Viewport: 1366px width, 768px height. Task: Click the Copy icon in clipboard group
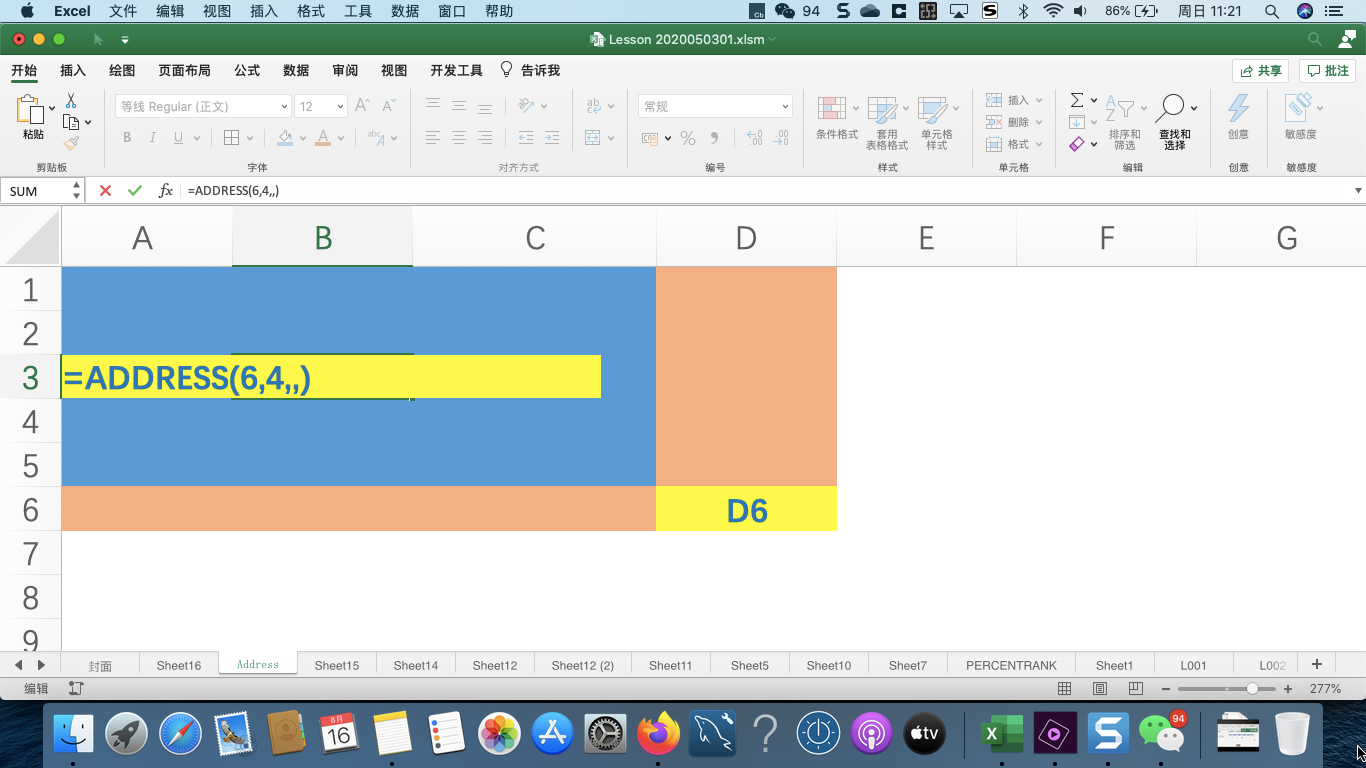click(71, 122)
